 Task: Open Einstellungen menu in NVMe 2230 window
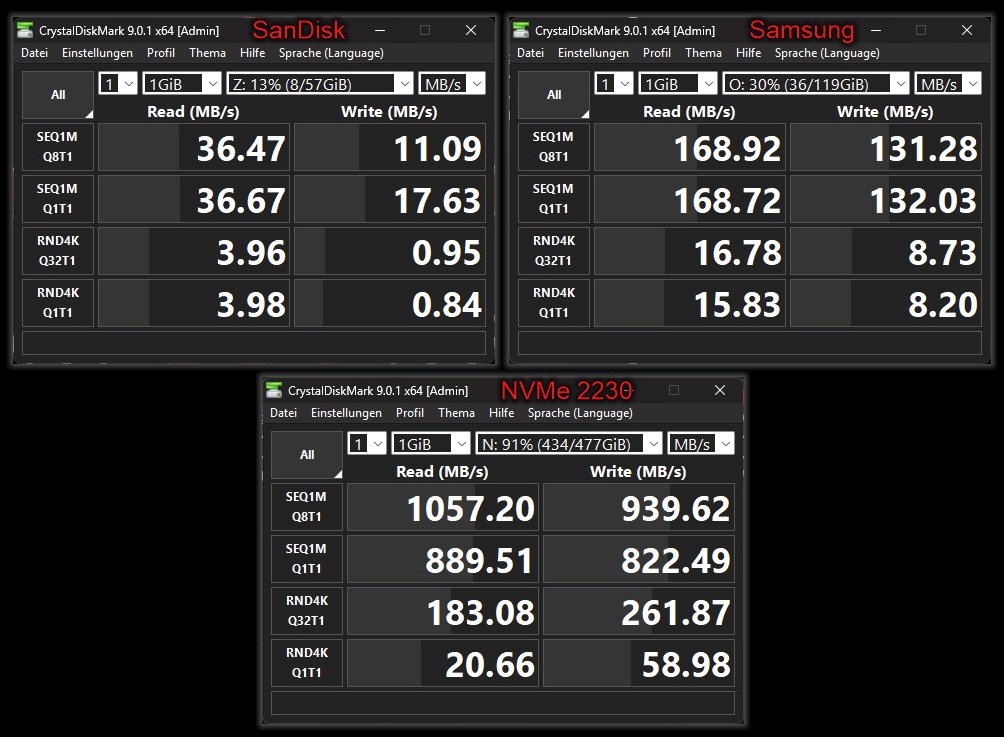[346, 412]
